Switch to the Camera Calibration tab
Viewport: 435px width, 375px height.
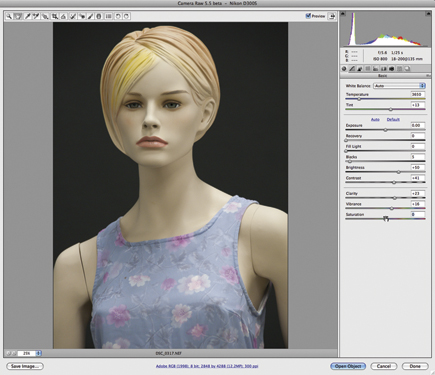tap(392, 69)
